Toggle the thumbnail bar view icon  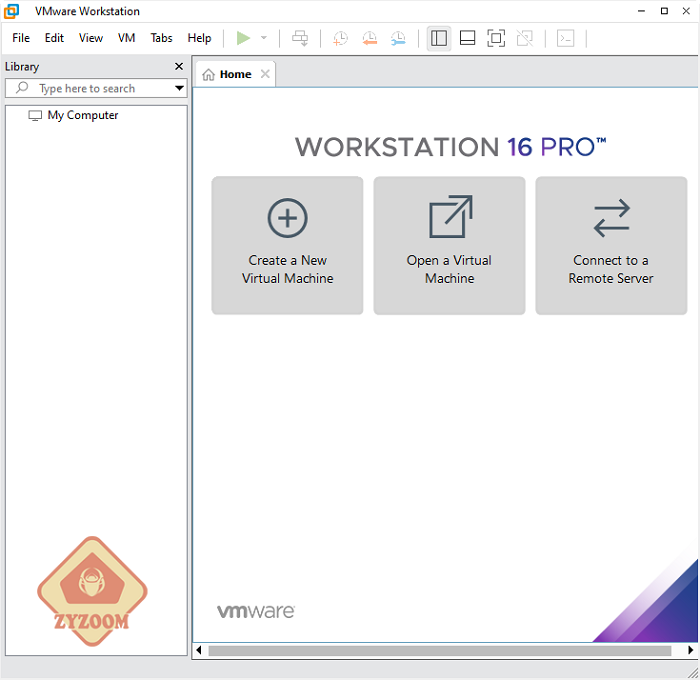[x=467, y=38]
